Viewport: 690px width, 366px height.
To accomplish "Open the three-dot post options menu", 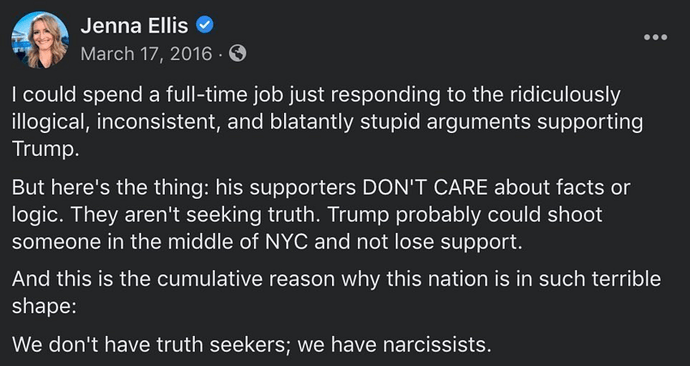I will pos(655,37).
